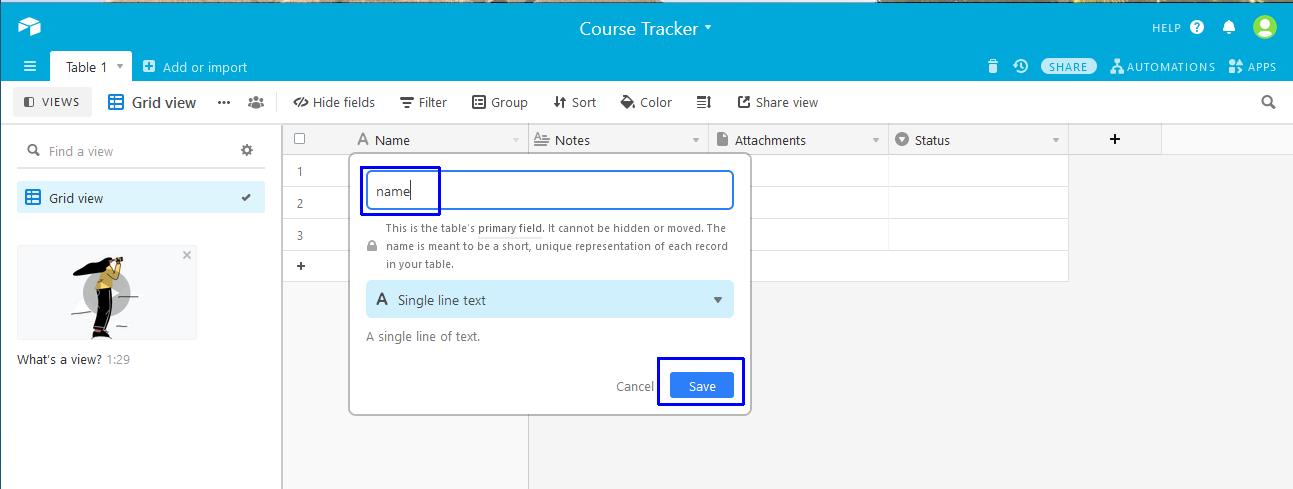Open the Notes column dropdown arrow
This screenshot has height=489, width=1293.
point(696,140)
